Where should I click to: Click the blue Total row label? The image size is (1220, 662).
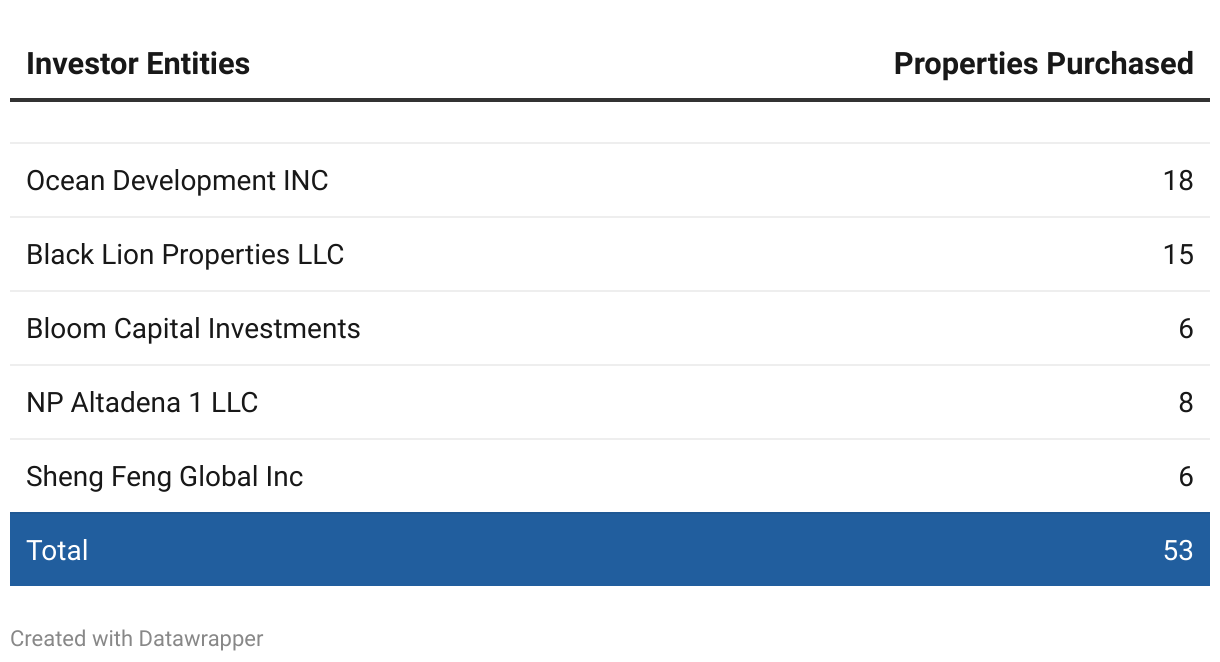coord(57,550)
